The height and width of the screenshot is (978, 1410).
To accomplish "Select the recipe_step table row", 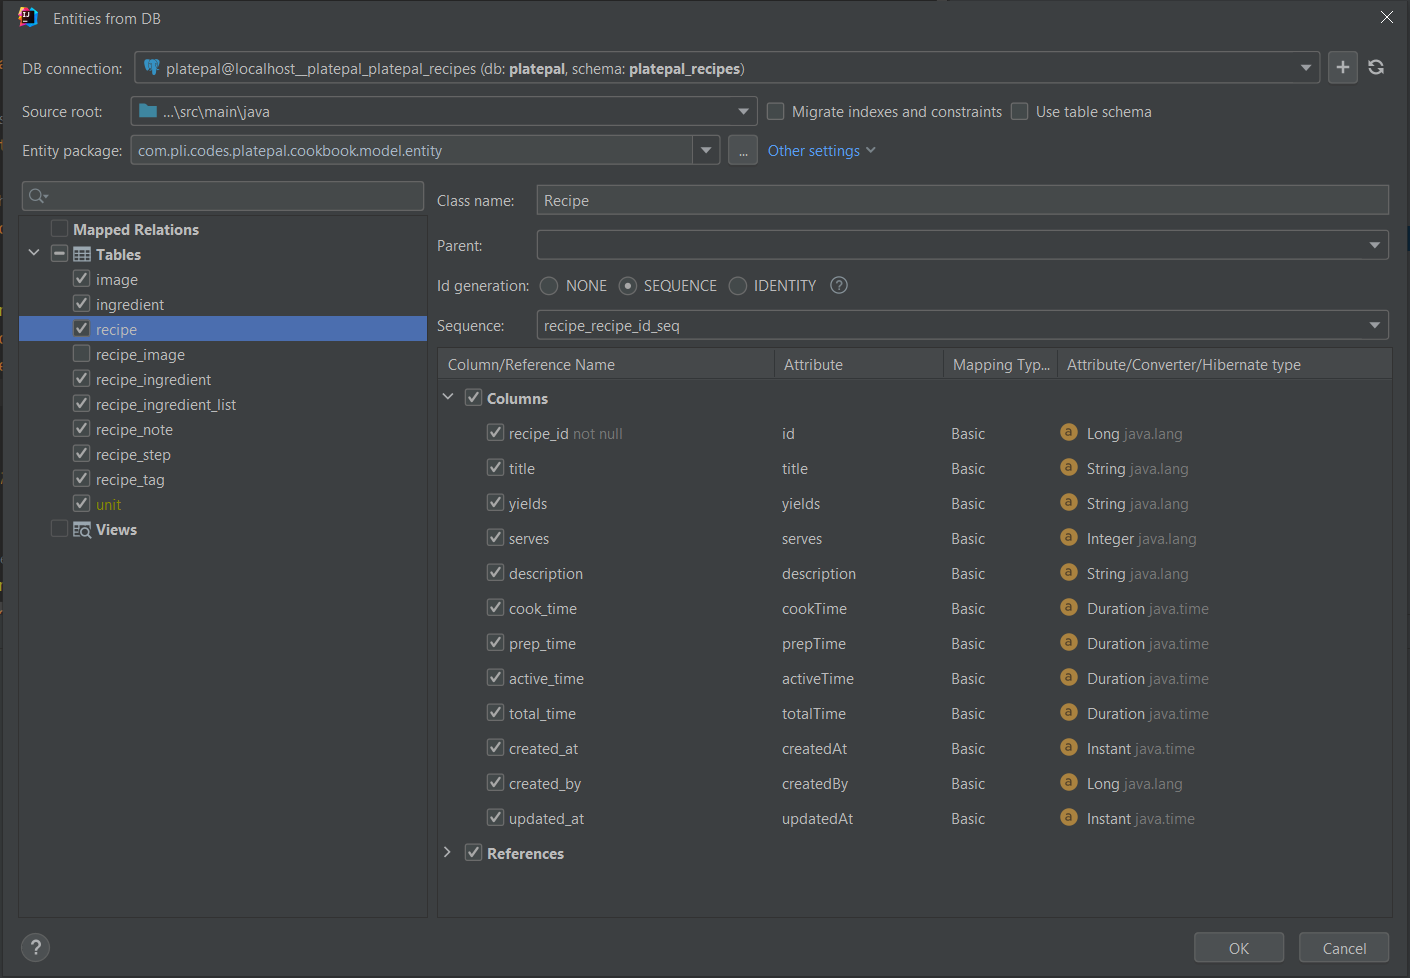I will point(223,454).
